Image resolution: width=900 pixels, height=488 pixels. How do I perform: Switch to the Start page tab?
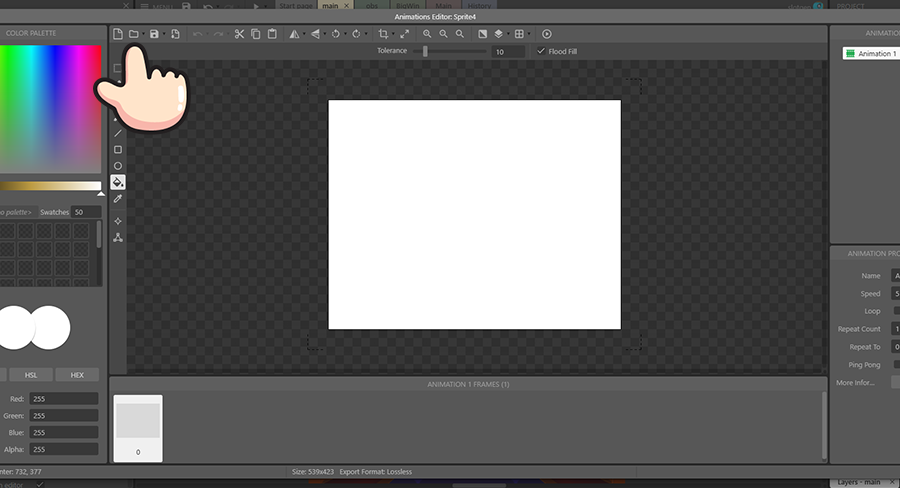[296, 5]
